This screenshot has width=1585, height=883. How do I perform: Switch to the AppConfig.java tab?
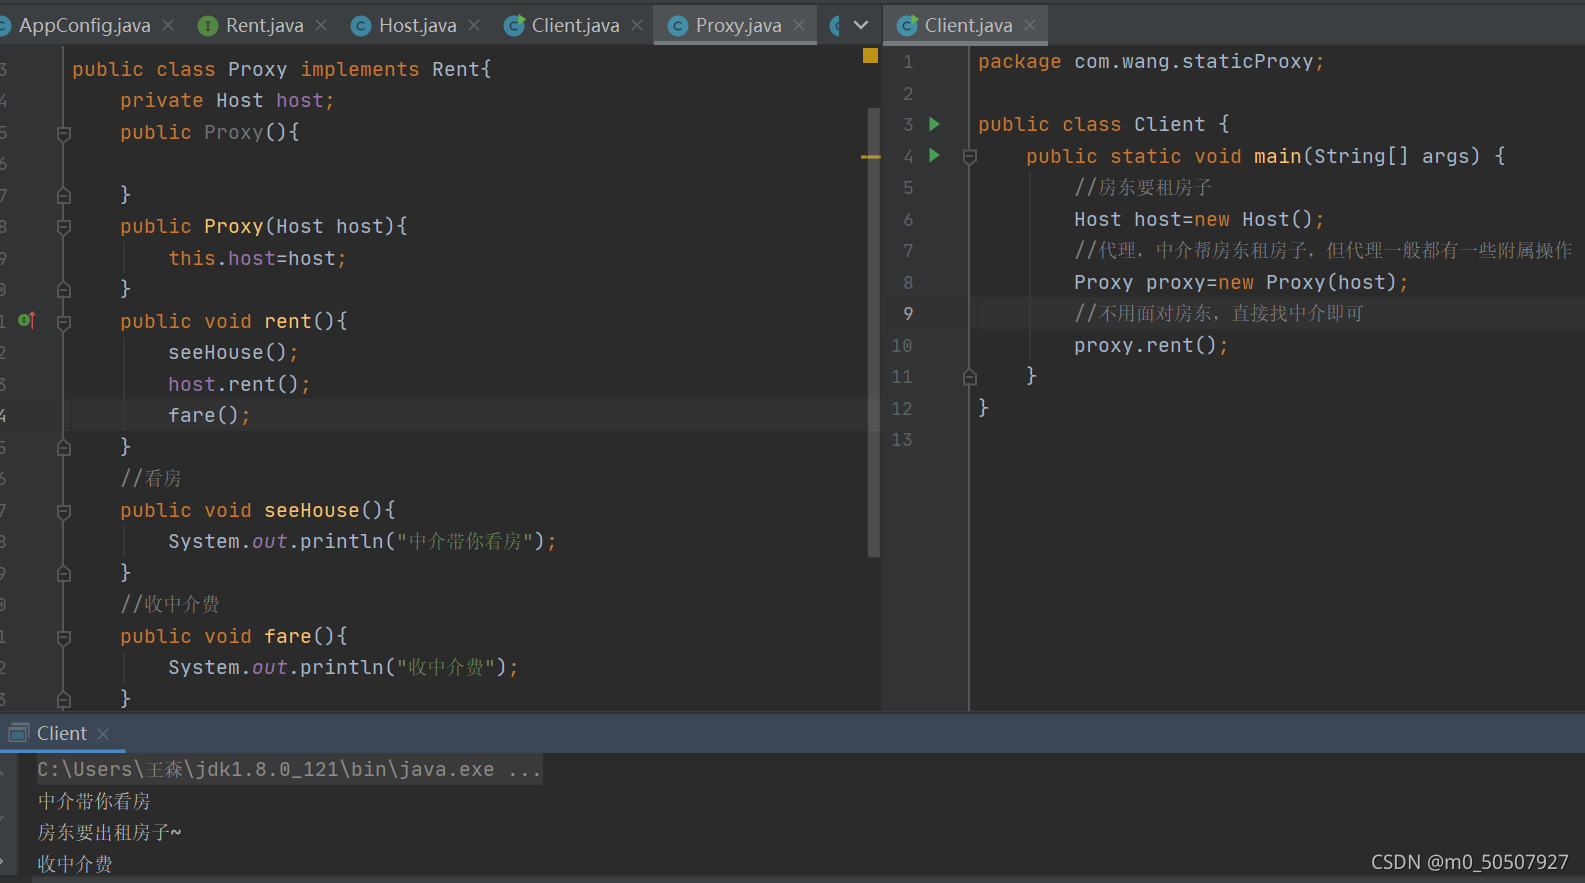click(x=84, y=25)
